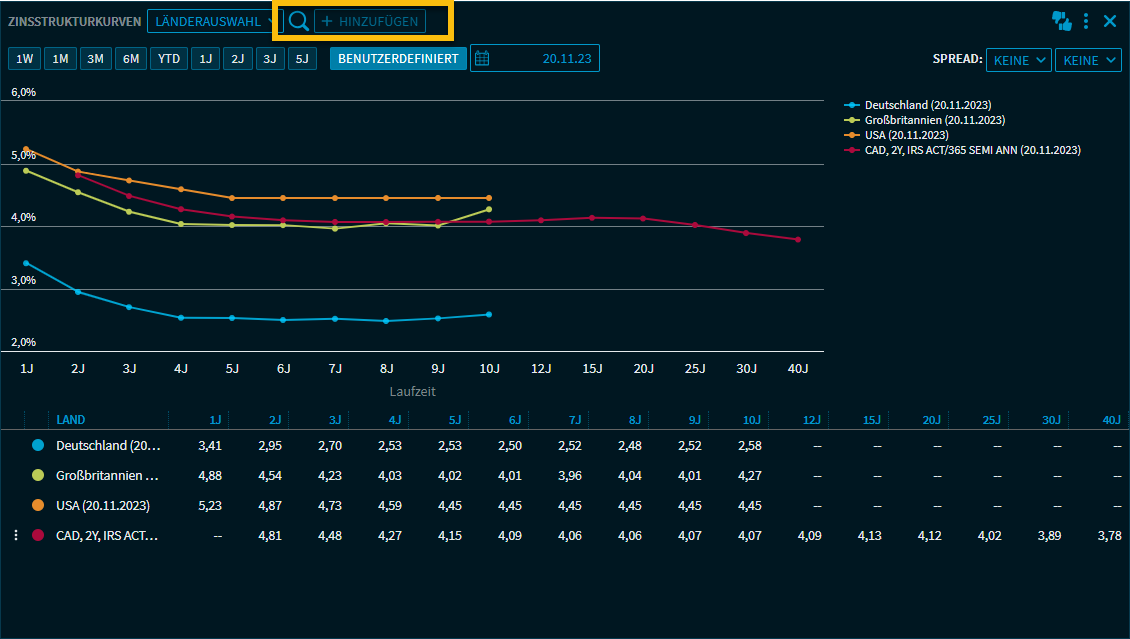
Task: Click the plus icon in Hinzufügen
Action: [327, 21]
